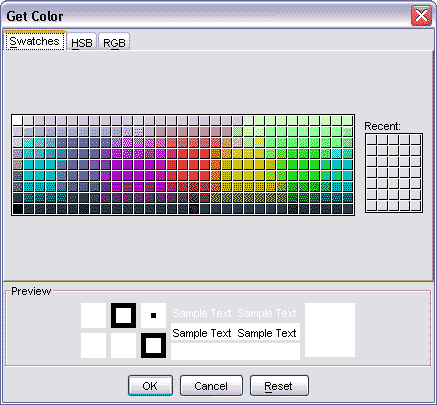Click the OK button
437x405 pixels.
(150, 386)
